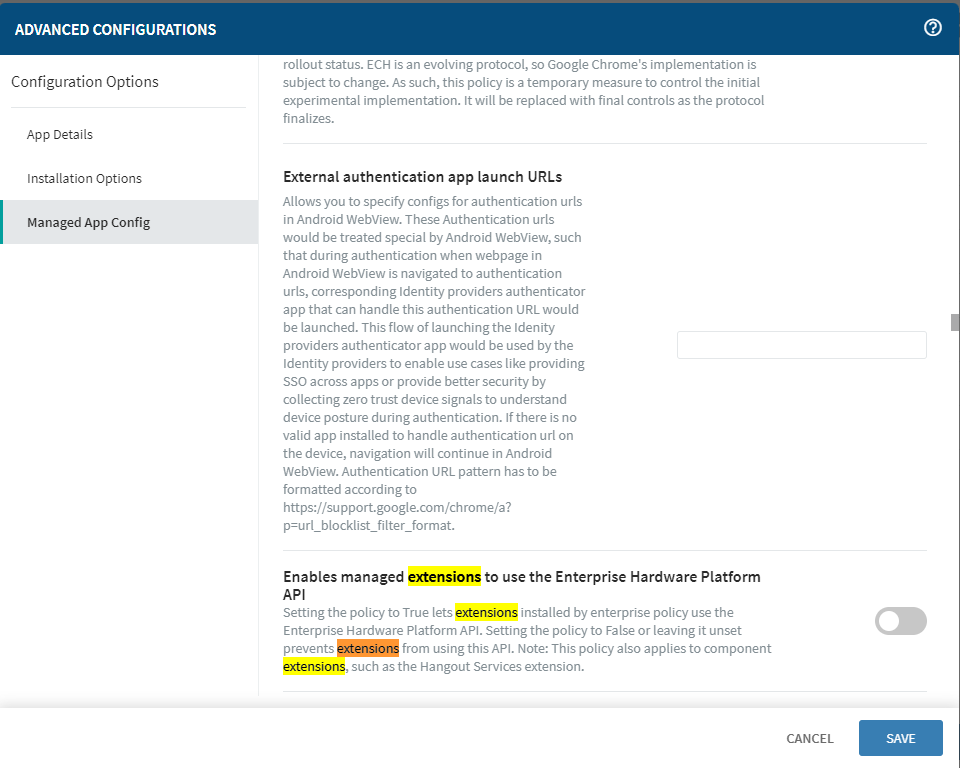This screenshot has width=960, height=768.
Task: Select Installation Options in the sidebar
Action: [84, 179]
